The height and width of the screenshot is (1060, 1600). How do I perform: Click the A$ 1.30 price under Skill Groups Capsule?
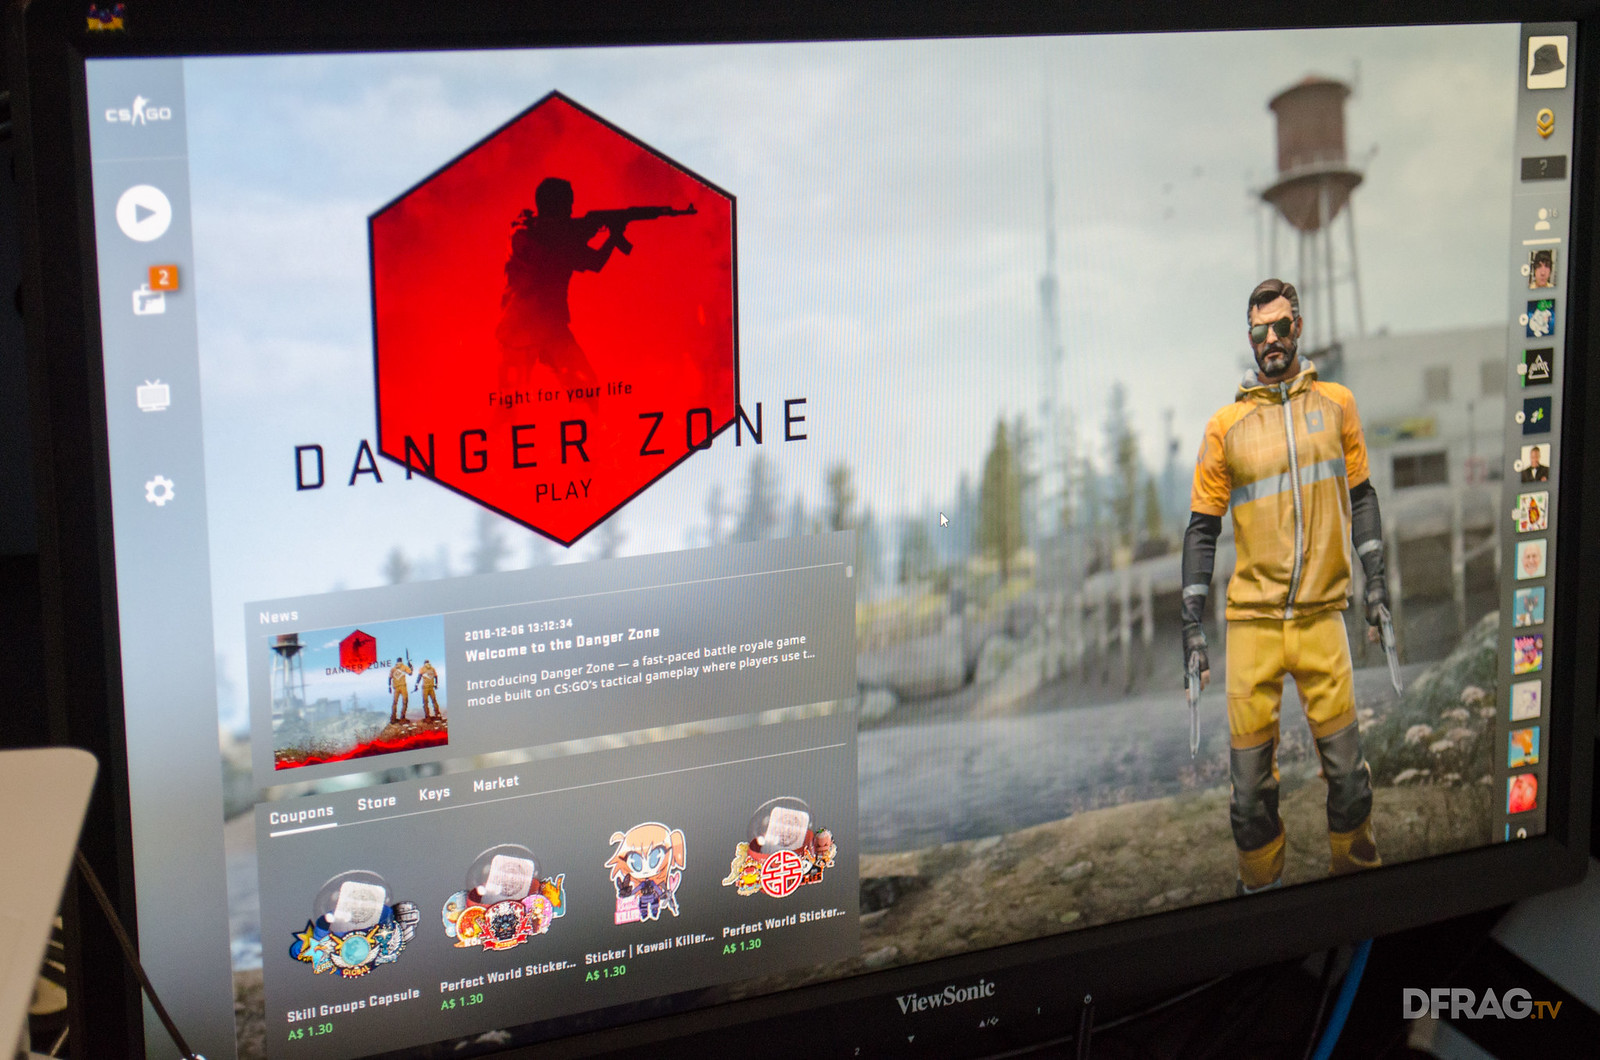pos(310,1031)
